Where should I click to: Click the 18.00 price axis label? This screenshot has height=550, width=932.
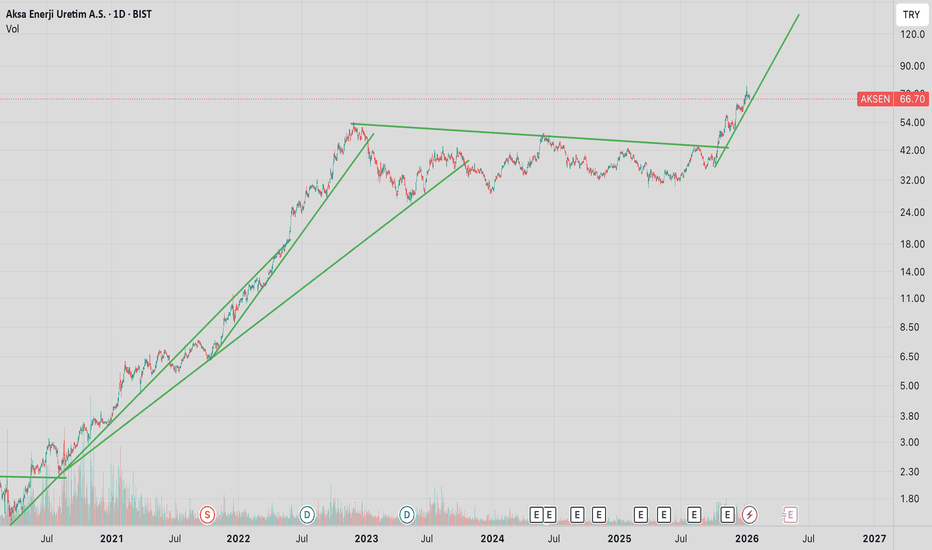point(912,244)
